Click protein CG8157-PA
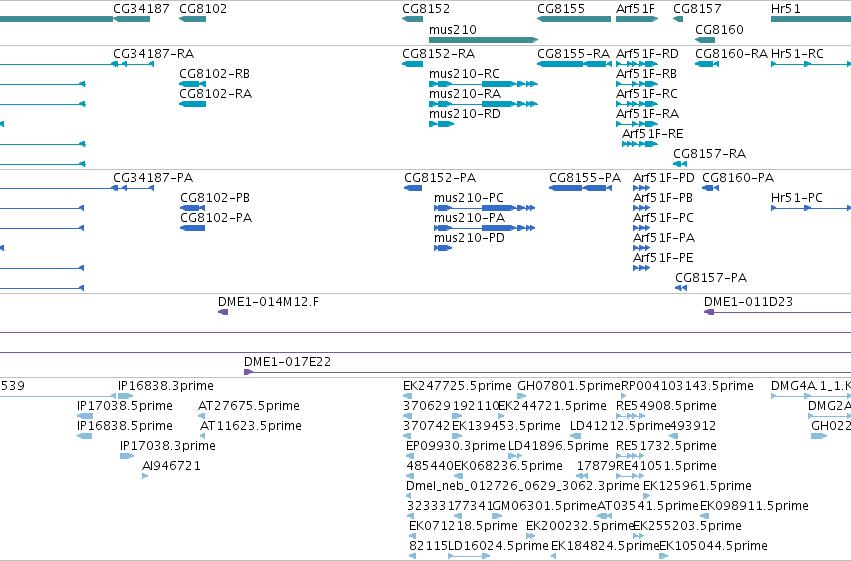 coord(712,278)
